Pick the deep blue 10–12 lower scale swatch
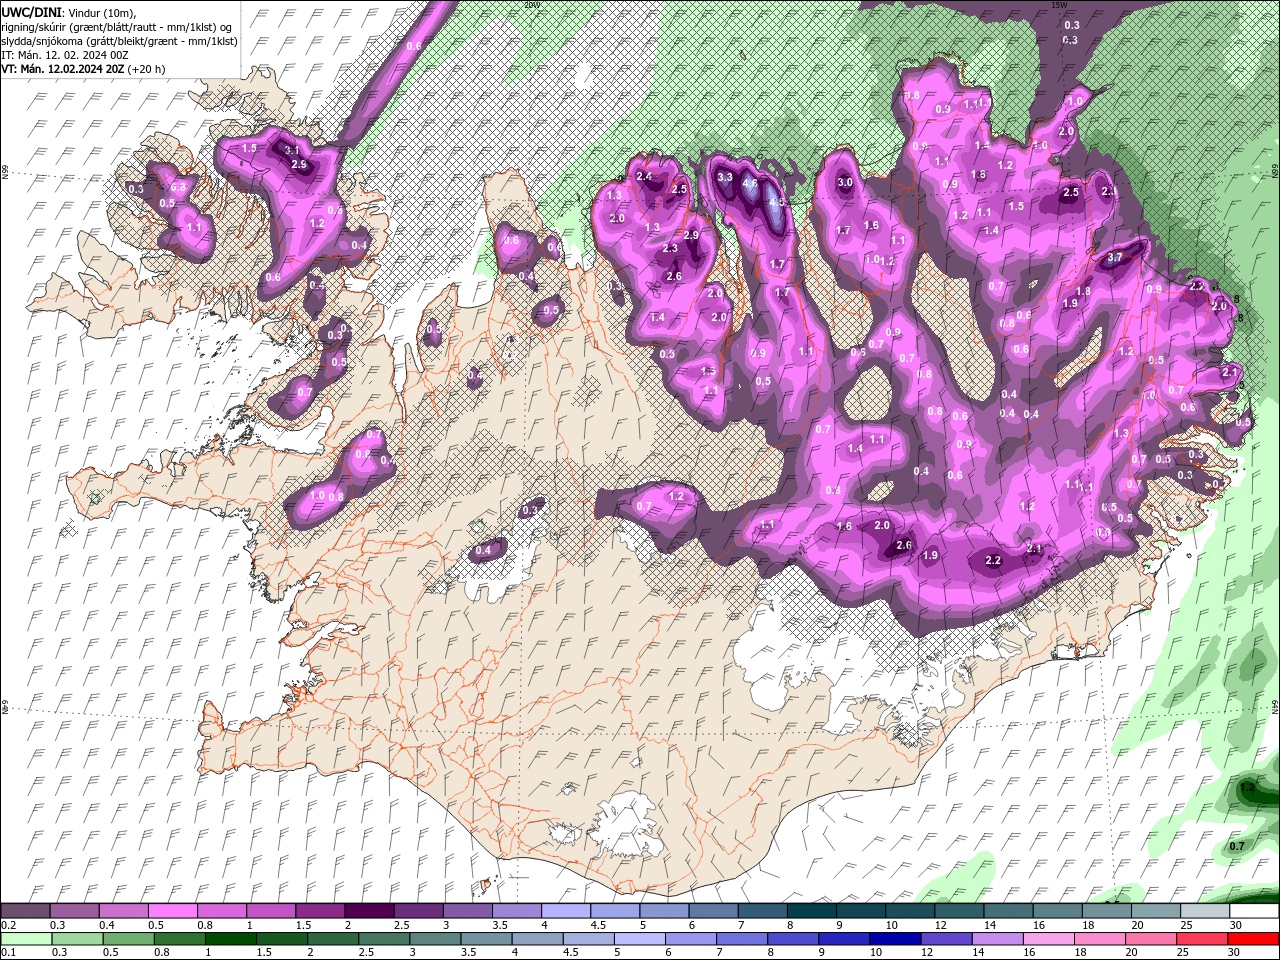The image size is (1280, 960). (x=896, y=939)
